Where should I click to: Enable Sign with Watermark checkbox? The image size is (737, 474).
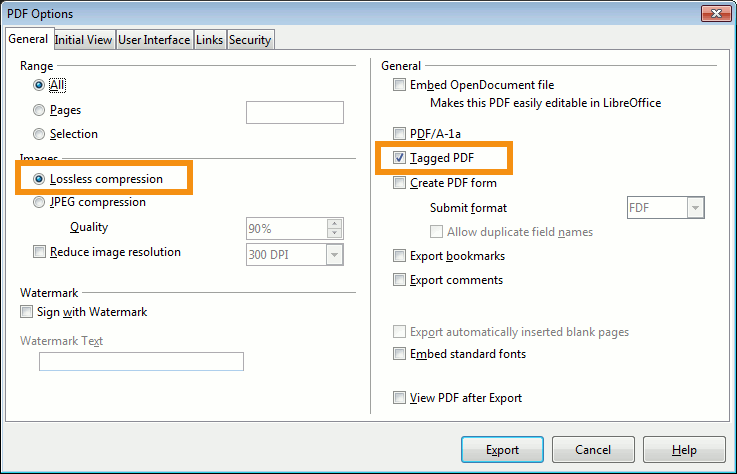(x=27, y=312)
